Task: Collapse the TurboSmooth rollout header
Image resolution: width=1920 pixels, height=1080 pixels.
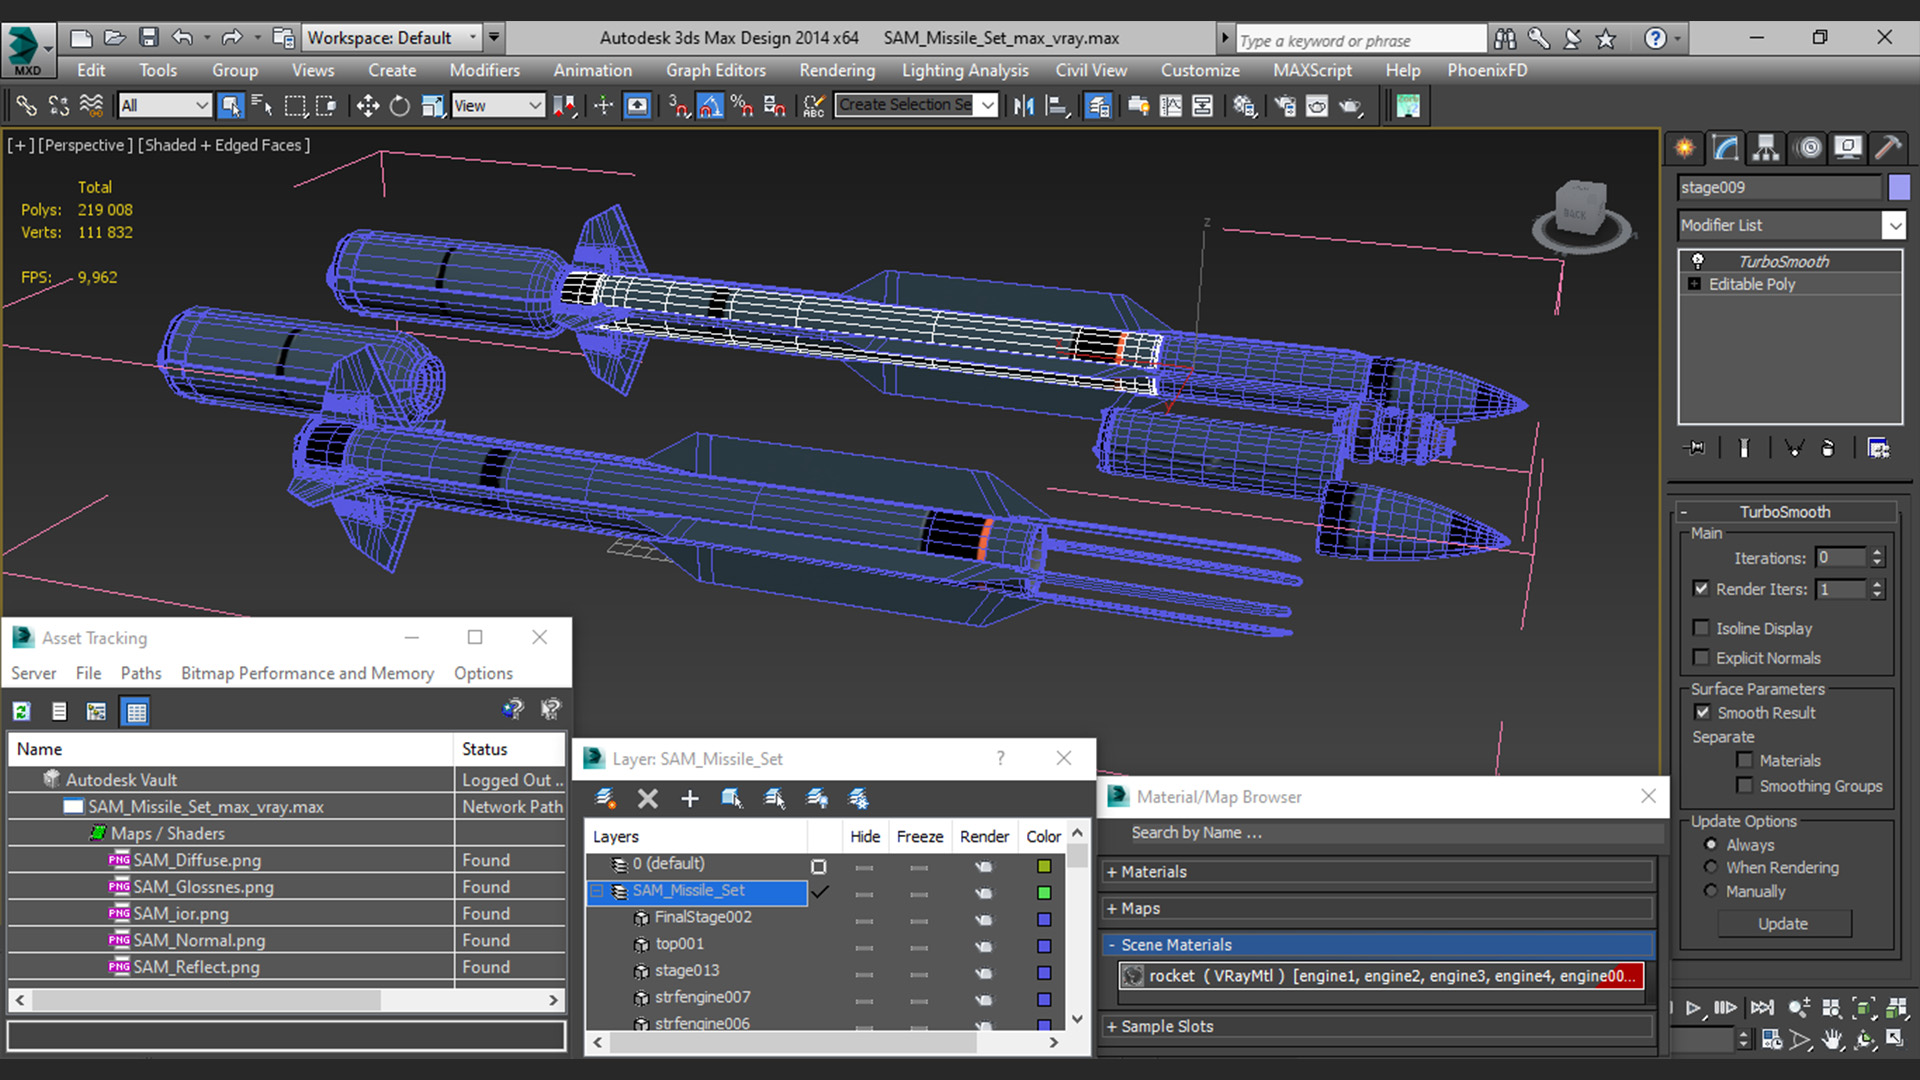Action: tap(1786, 512)
